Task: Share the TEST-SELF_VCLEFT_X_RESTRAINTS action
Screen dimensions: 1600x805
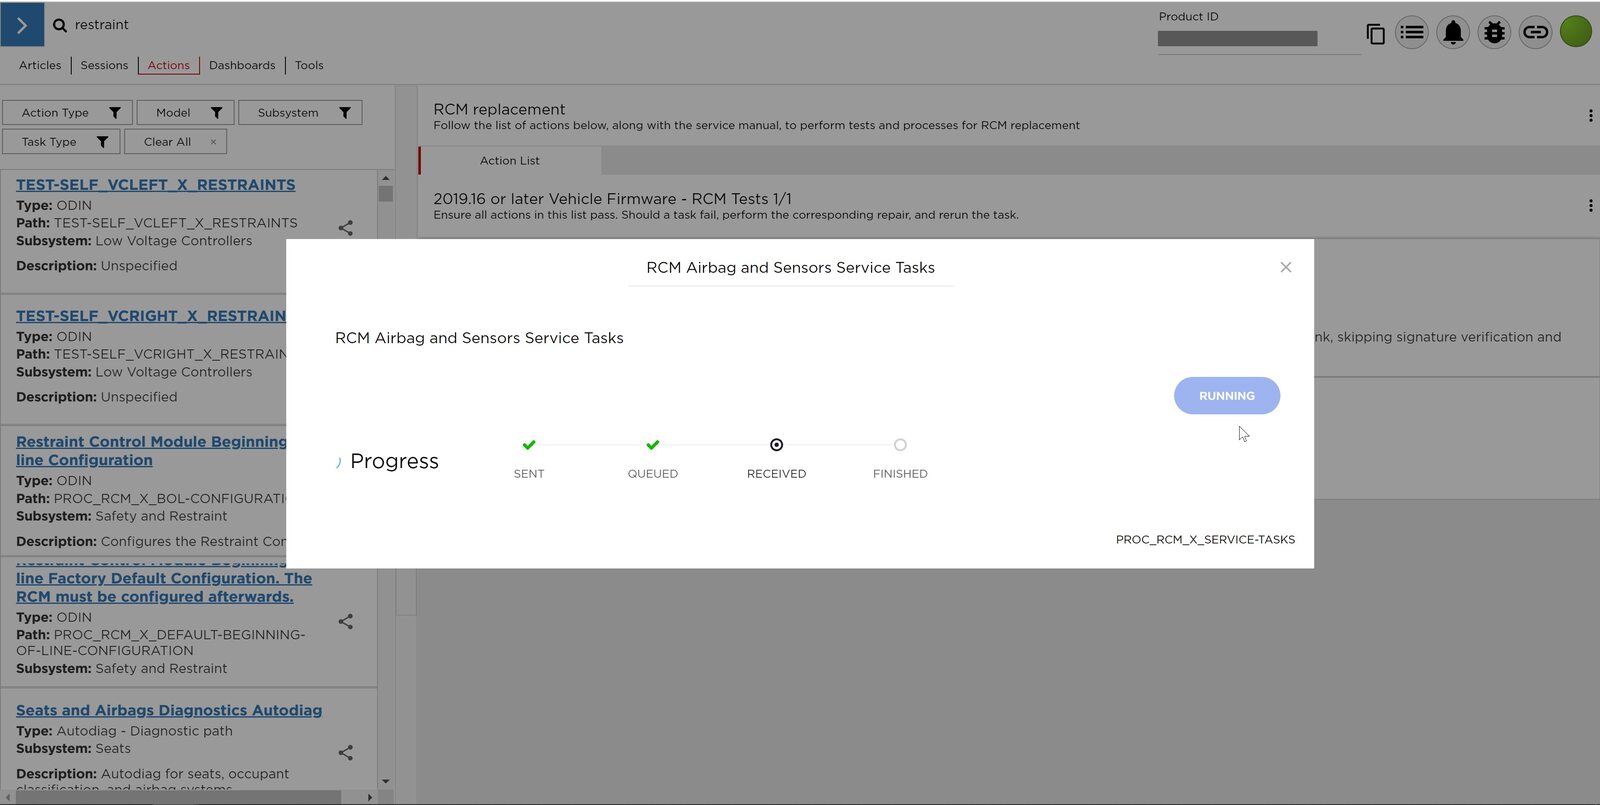Action: (x=346, y=228)
